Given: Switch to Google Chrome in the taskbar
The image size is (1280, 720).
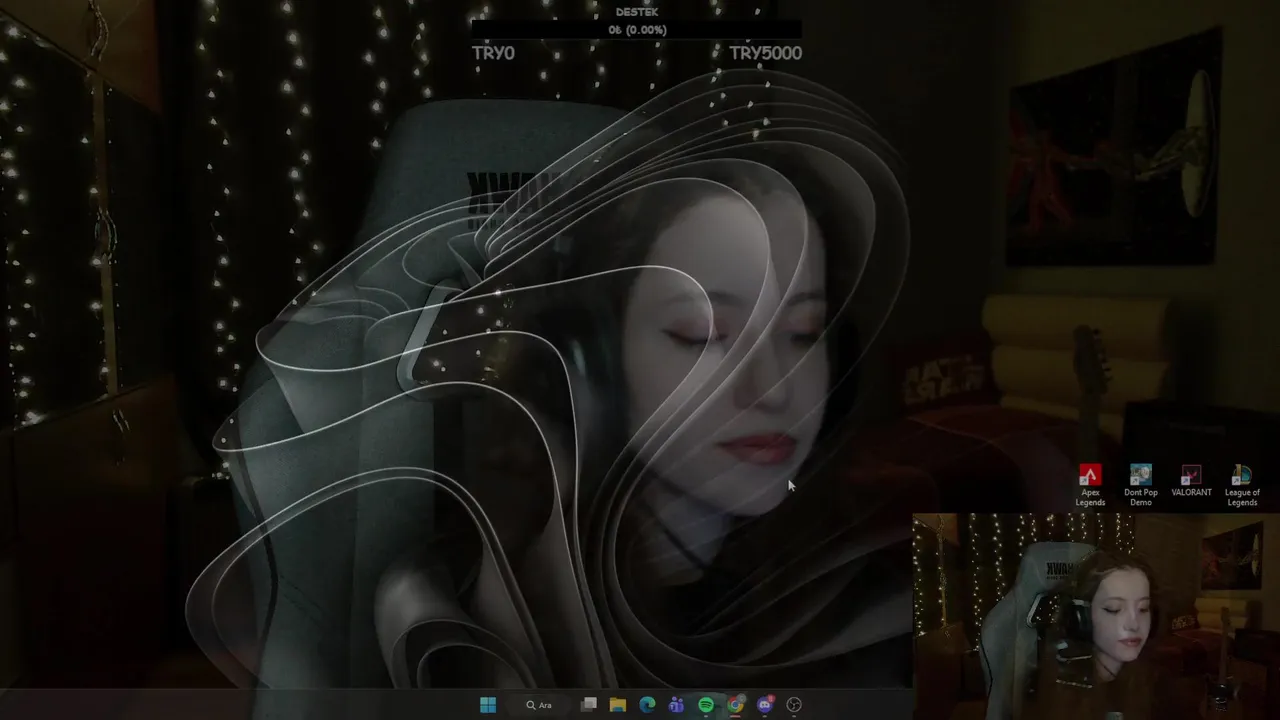Looking at the screenshot, I should click(735, 705).
